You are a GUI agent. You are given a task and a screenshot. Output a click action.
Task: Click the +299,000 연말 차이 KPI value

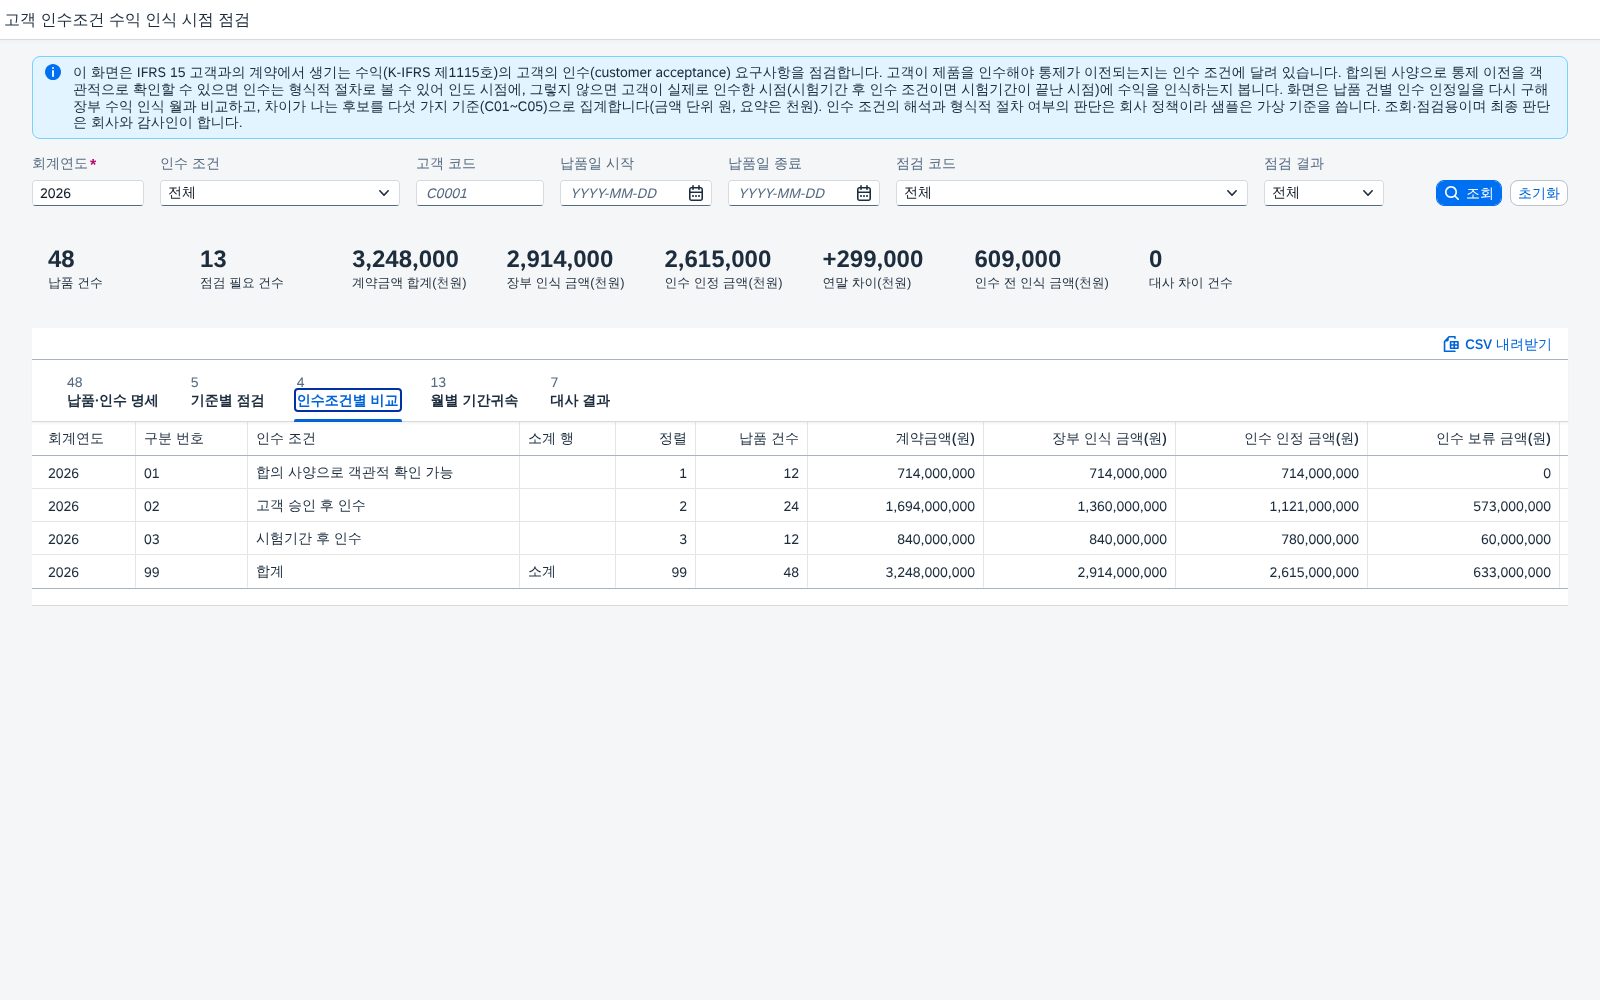[x=873, y=259]
